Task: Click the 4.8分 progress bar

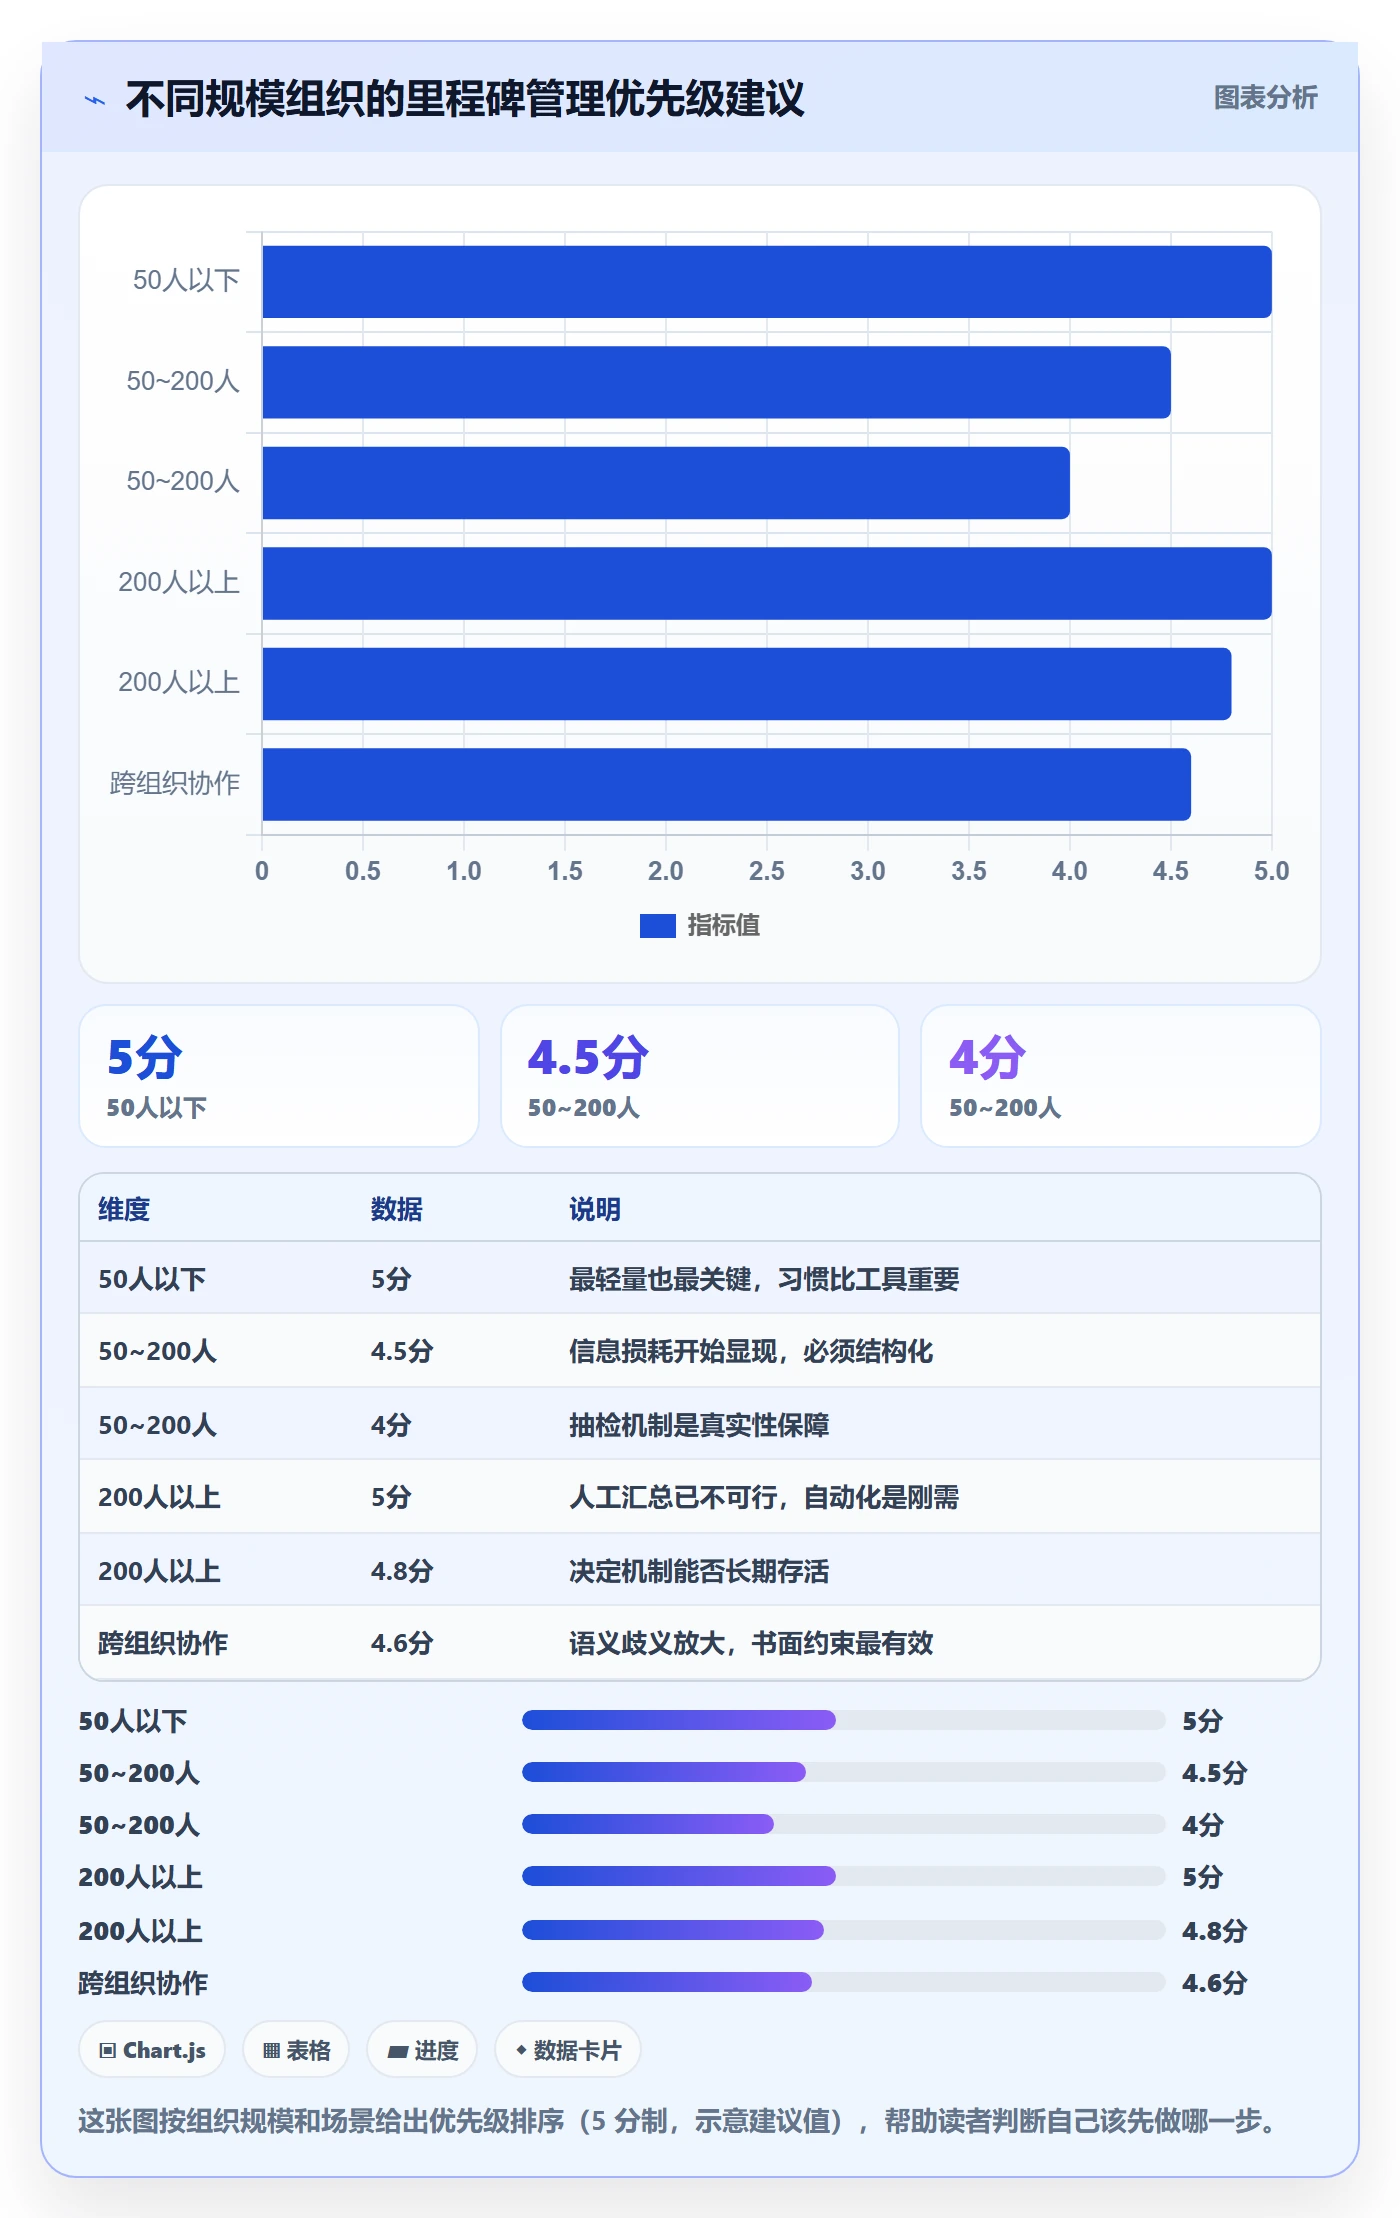Action: pos(843,1930)
